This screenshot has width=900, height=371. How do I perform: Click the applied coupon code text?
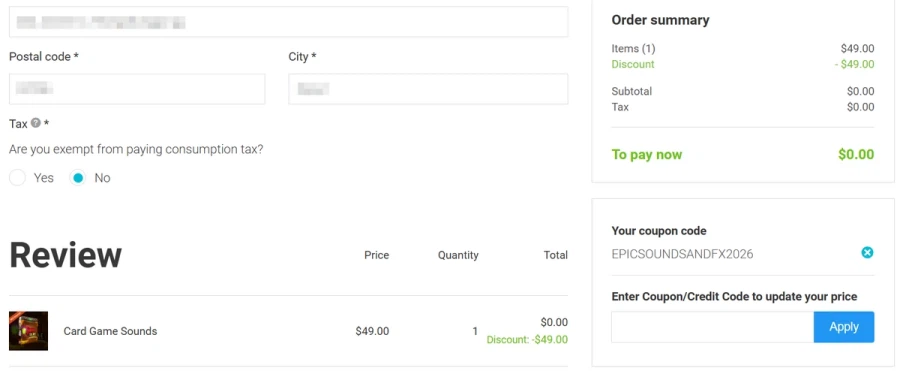(682, 254)
